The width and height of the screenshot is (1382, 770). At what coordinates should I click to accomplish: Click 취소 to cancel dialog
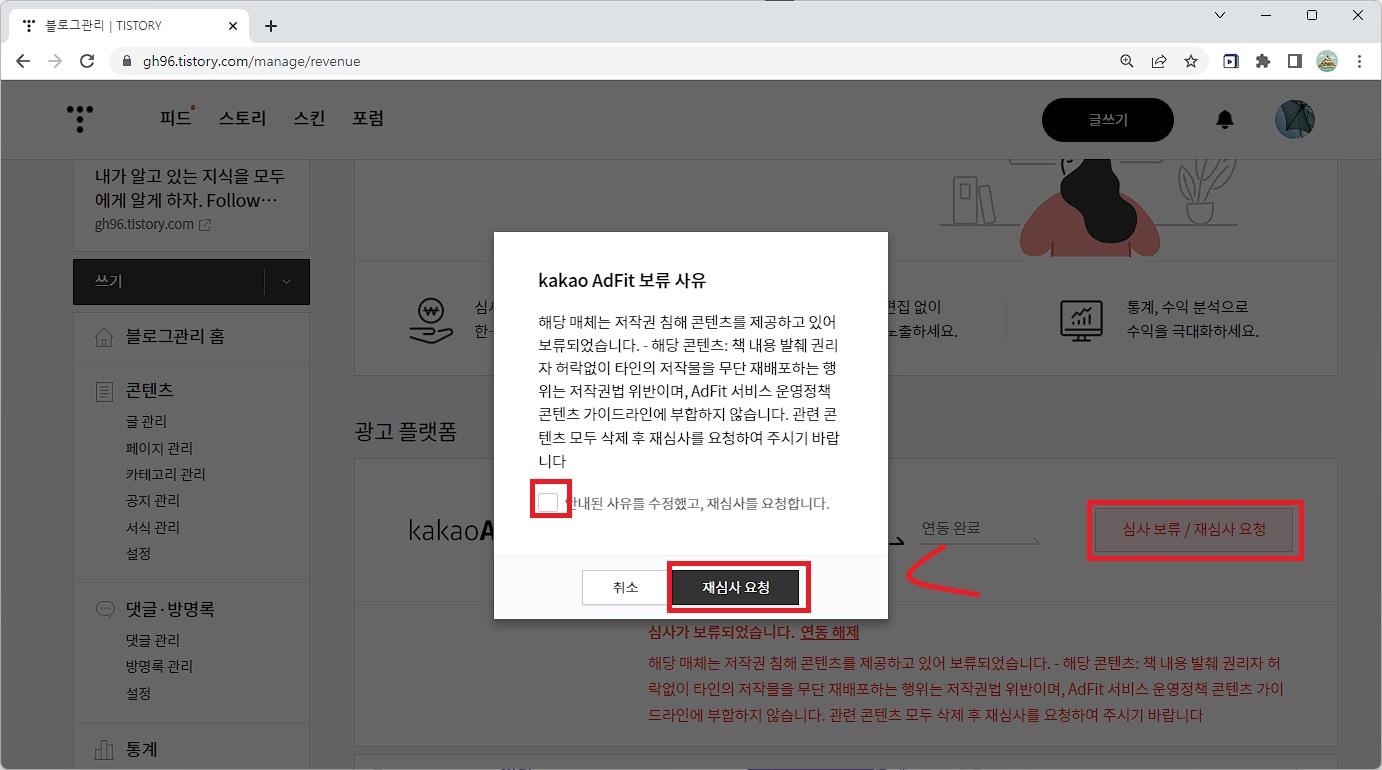pos(625,588)
